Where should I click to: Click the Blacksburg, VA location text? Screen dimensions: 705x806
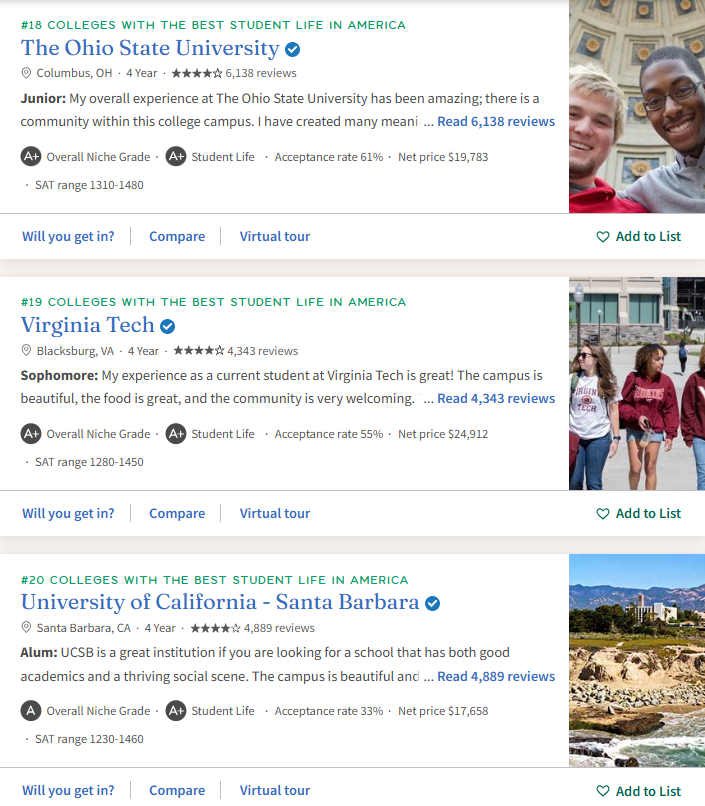(x=75, y=351)
